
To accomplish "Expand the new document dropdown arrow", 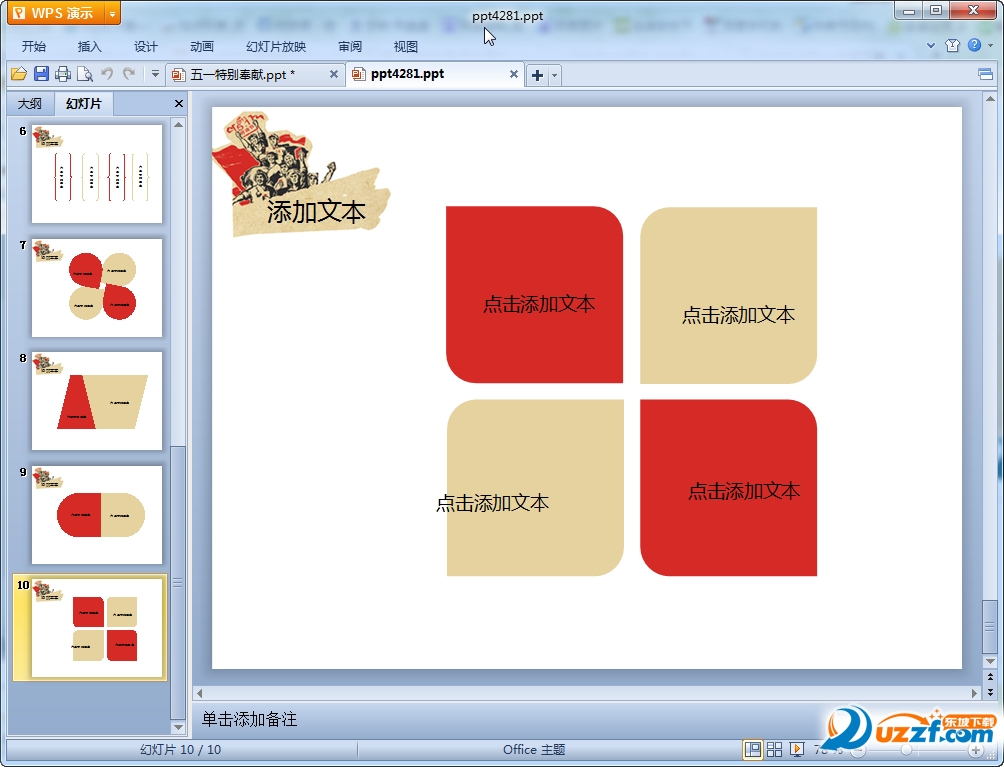I will click(555, 75).
